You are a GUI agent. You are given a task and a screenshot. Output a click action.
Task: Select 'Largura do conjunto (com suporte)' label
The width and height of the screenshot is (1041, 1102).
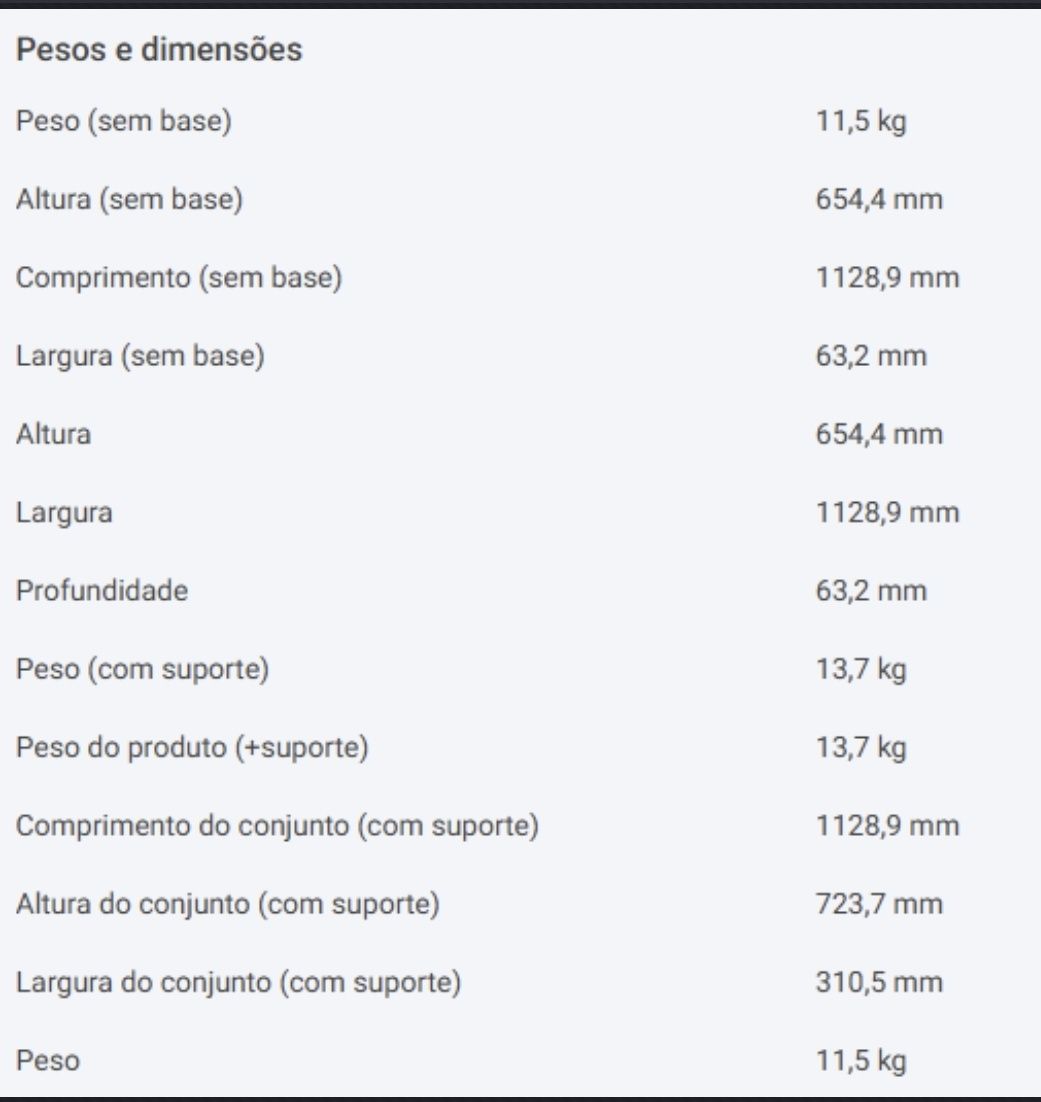[x=238, y=983]
